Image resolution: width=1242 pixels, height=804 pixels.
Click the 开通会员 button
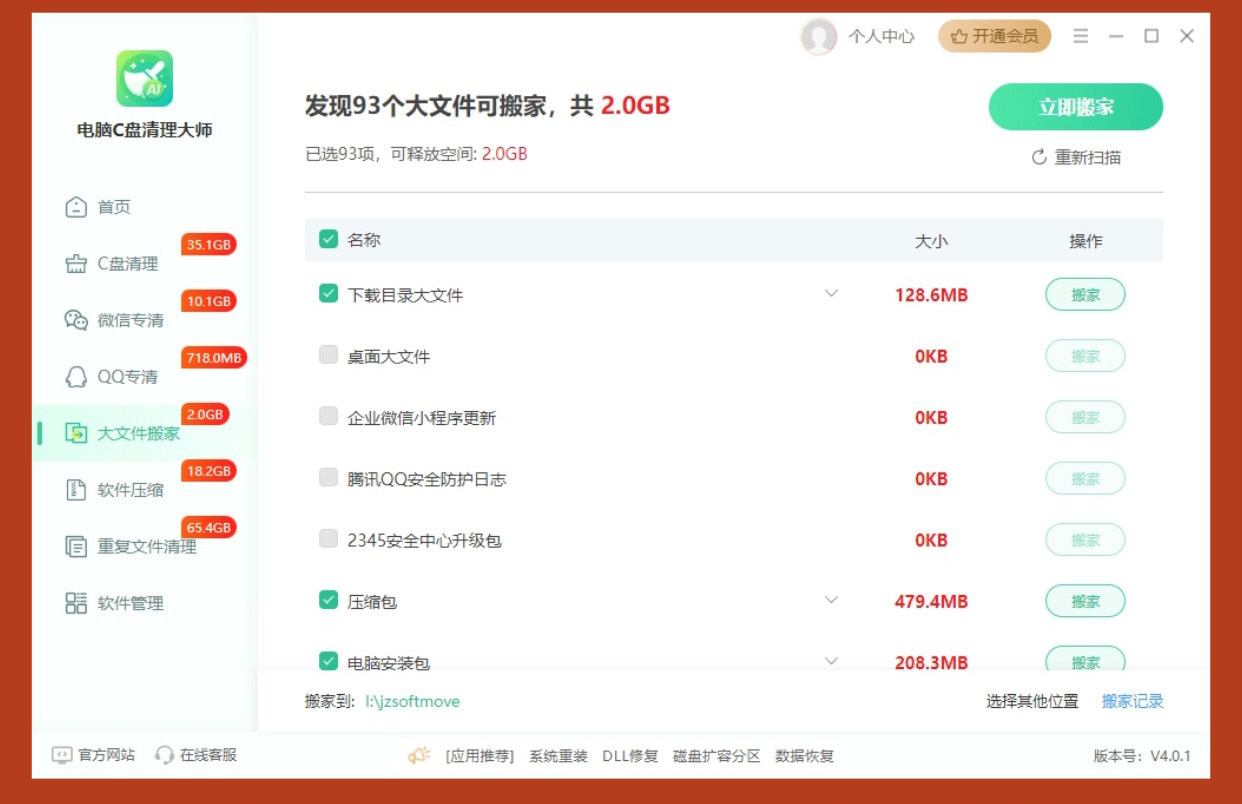coord(994,37)
